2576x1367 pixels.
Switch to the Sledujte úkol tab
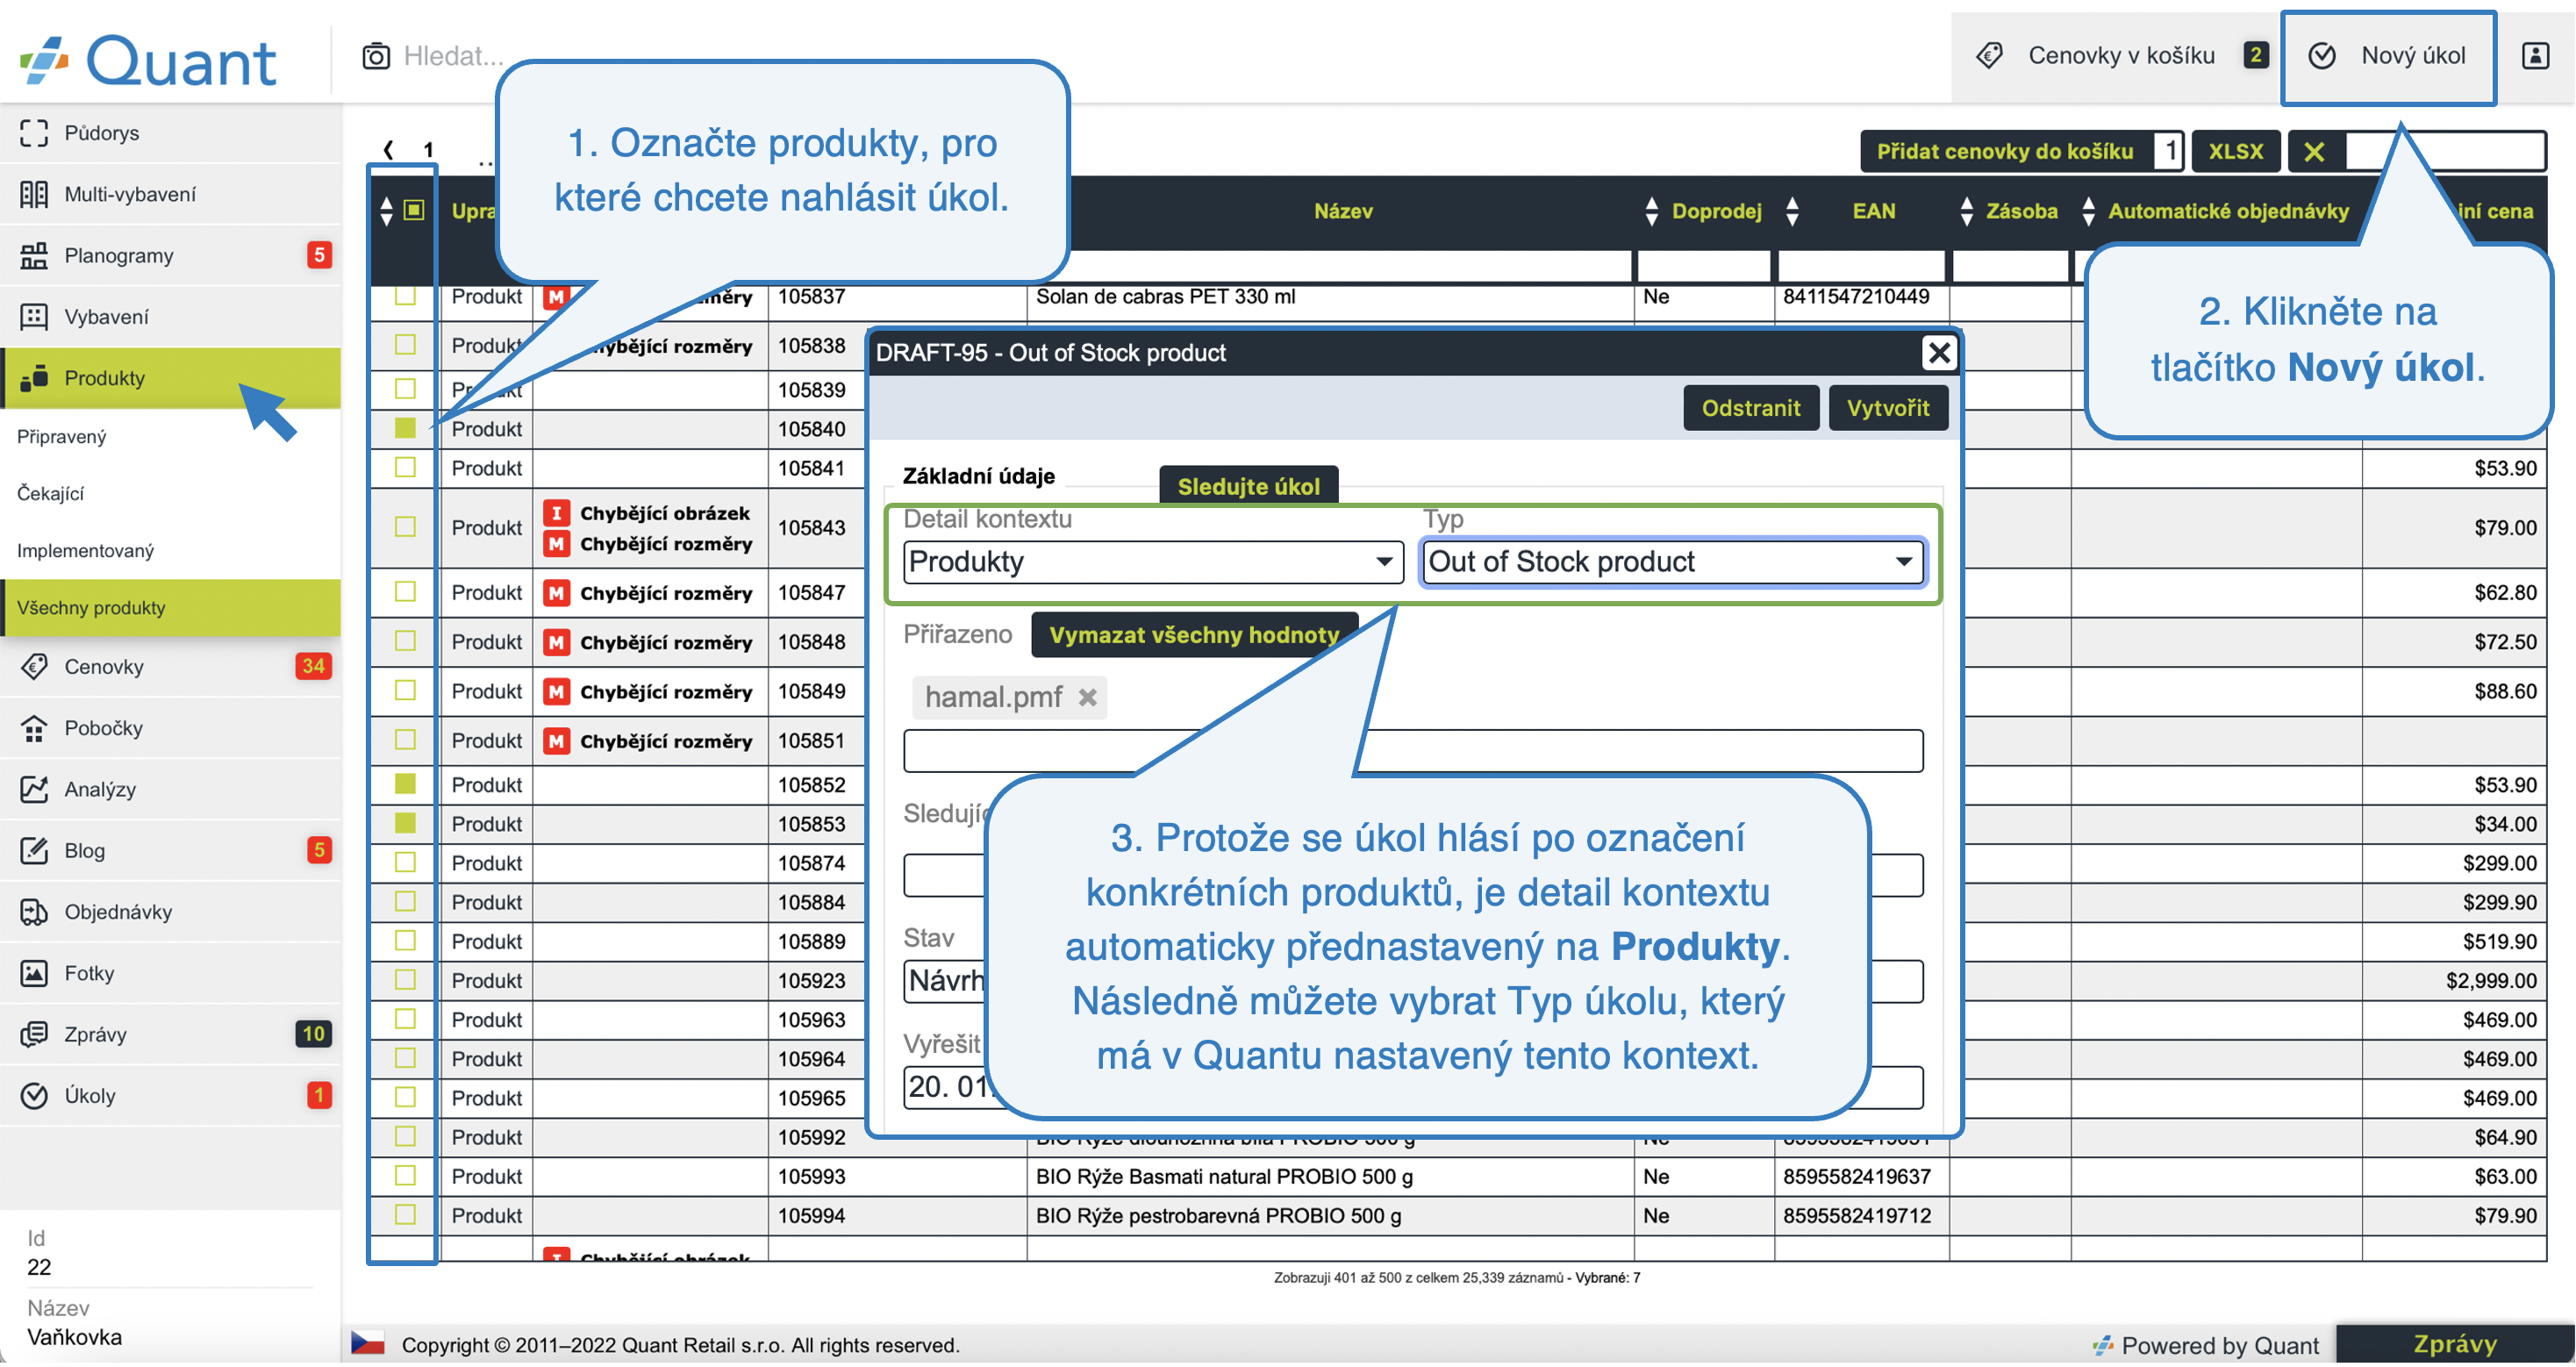(x=1248, y=487)
